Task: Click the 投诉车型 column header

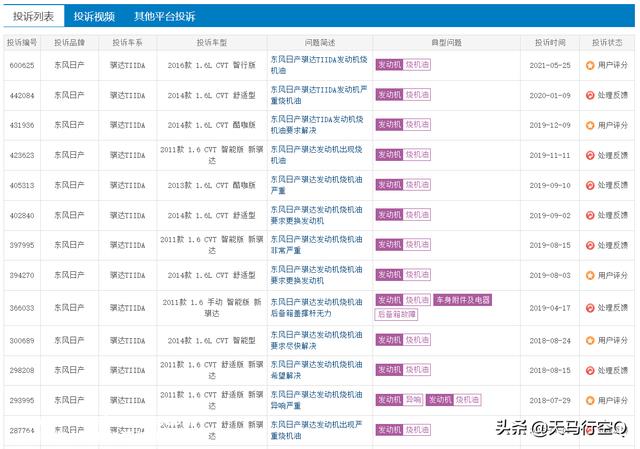Action: click(x=211, y=42)
